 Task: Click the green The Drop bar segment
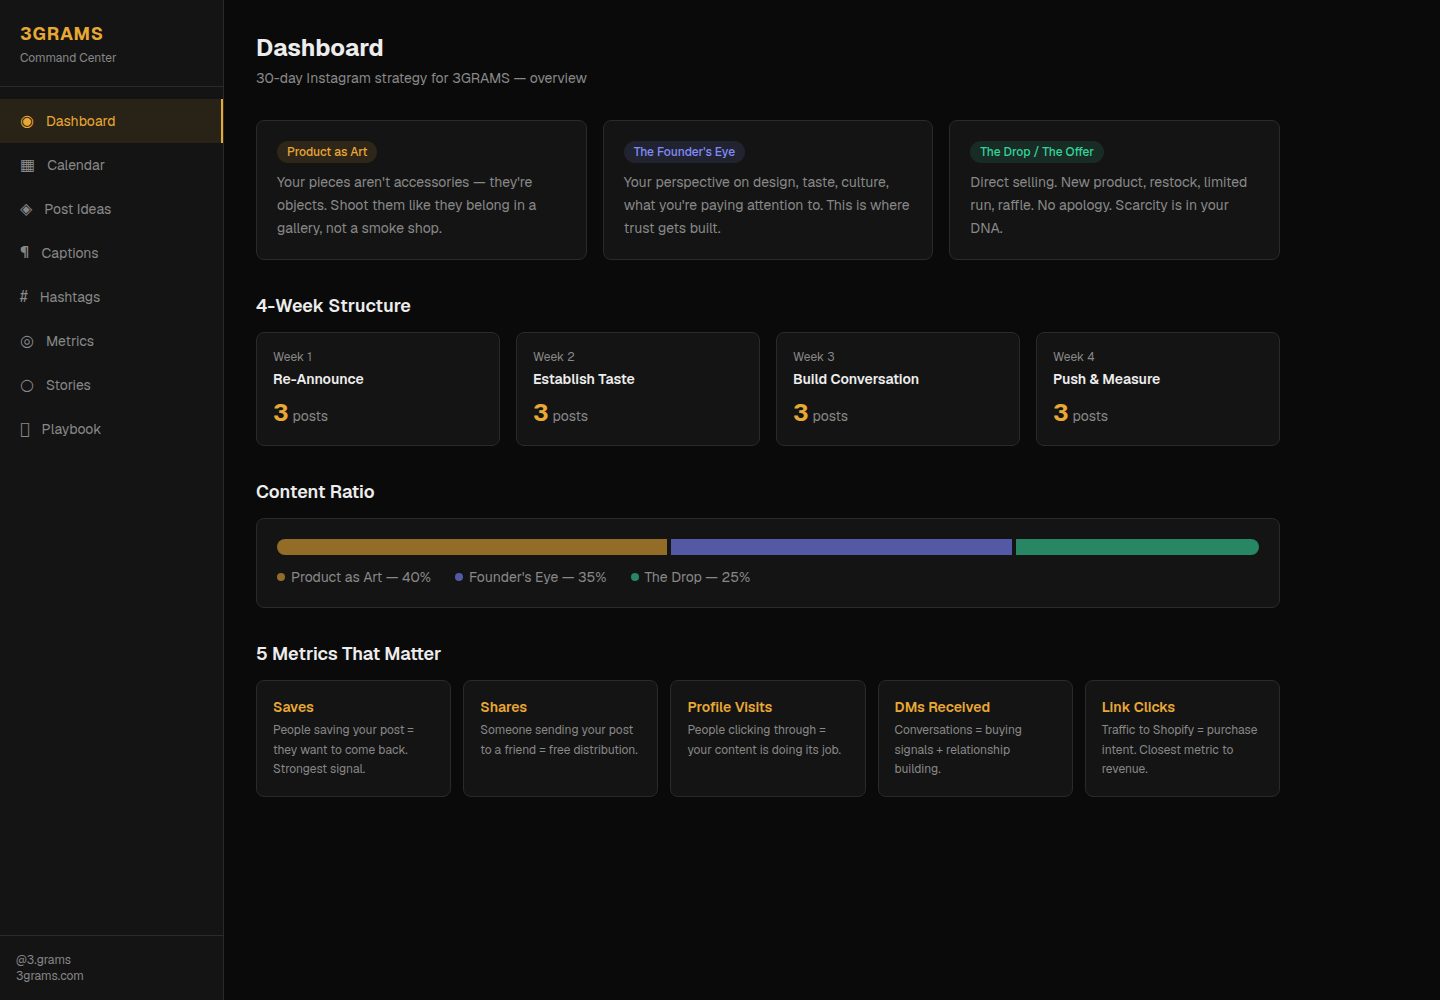pyautogui.click(x=1137, y=547)
